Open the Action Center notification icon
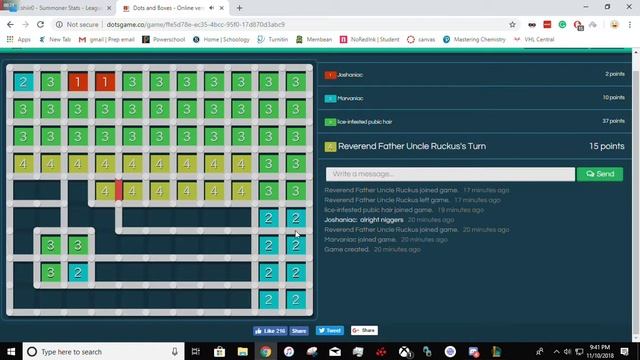The image size is (640, 360). pos(624,351)
